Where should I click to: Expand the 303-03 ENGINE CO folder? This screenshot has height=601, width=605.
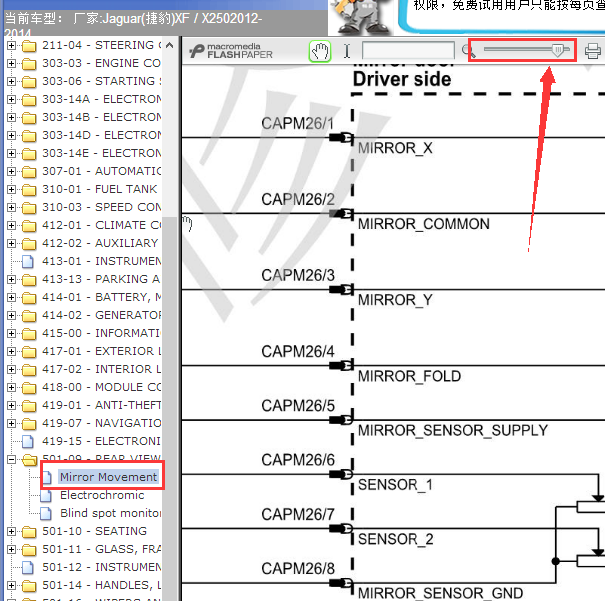coord(11,63)
